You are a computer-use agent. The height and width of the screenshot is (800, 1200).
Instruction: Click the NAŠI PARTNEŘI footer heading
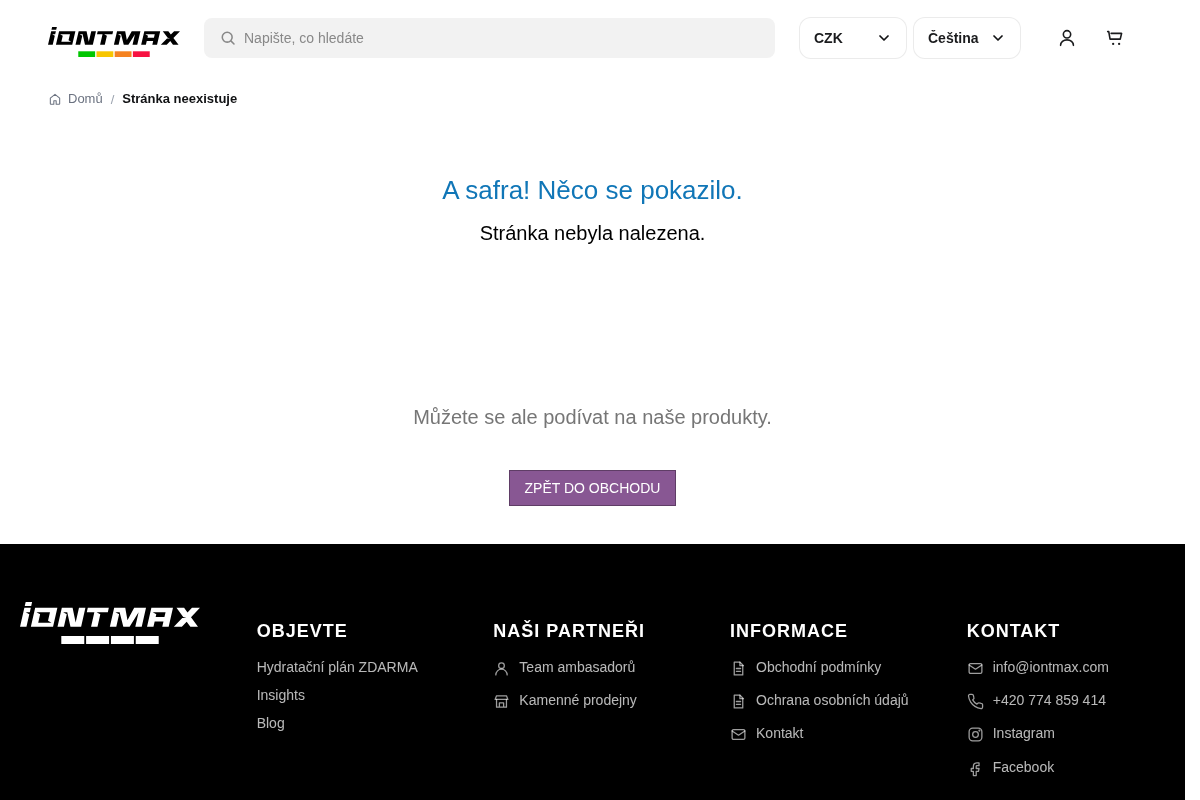[568, 631]
